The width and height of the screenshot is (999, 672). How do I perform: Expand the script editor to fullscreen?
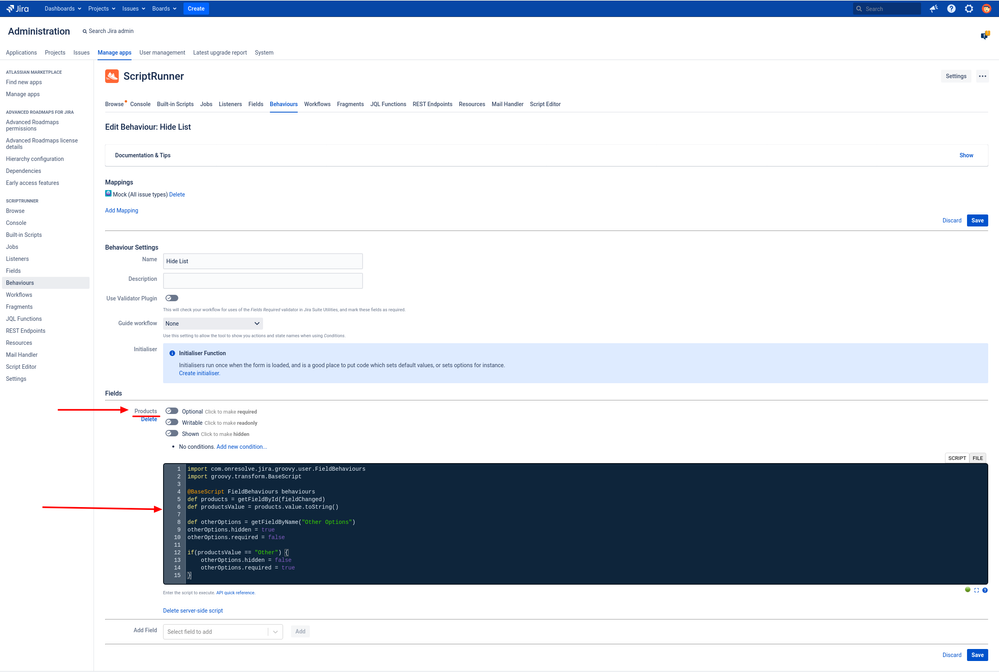pos(976,590)
